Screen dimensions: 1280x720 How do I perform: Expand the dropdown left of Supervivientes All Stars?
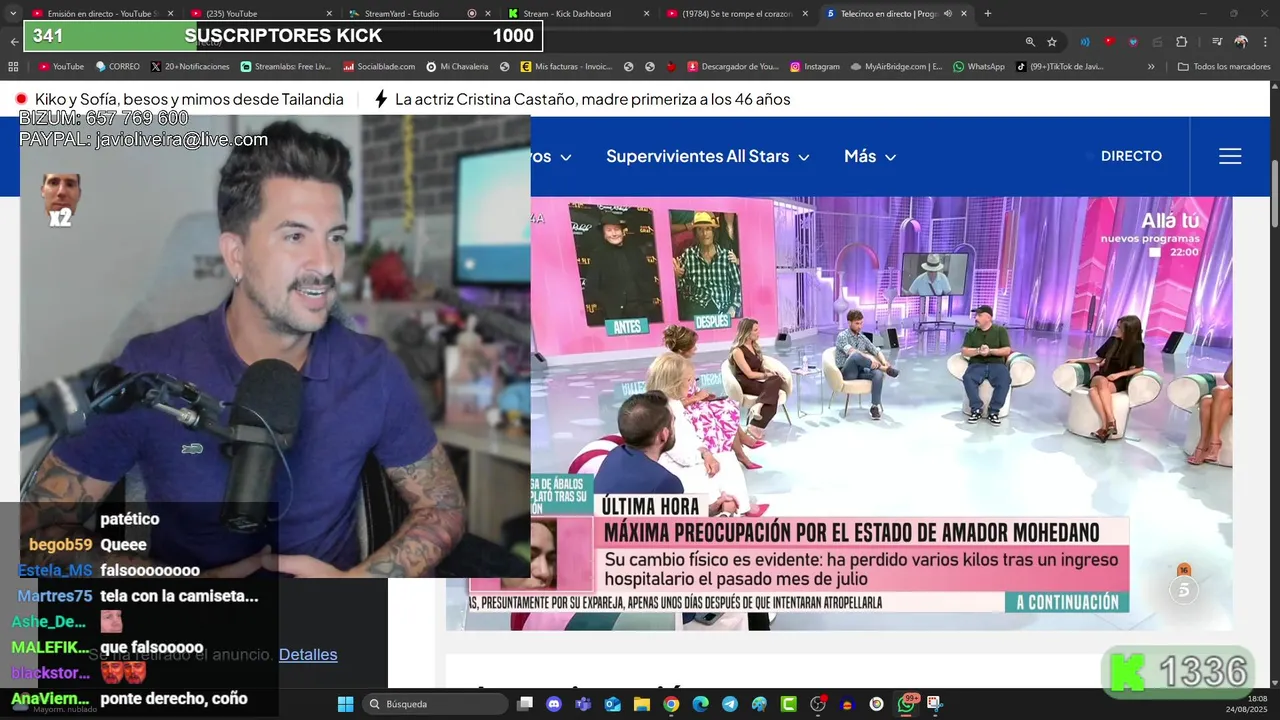point(565,157)
